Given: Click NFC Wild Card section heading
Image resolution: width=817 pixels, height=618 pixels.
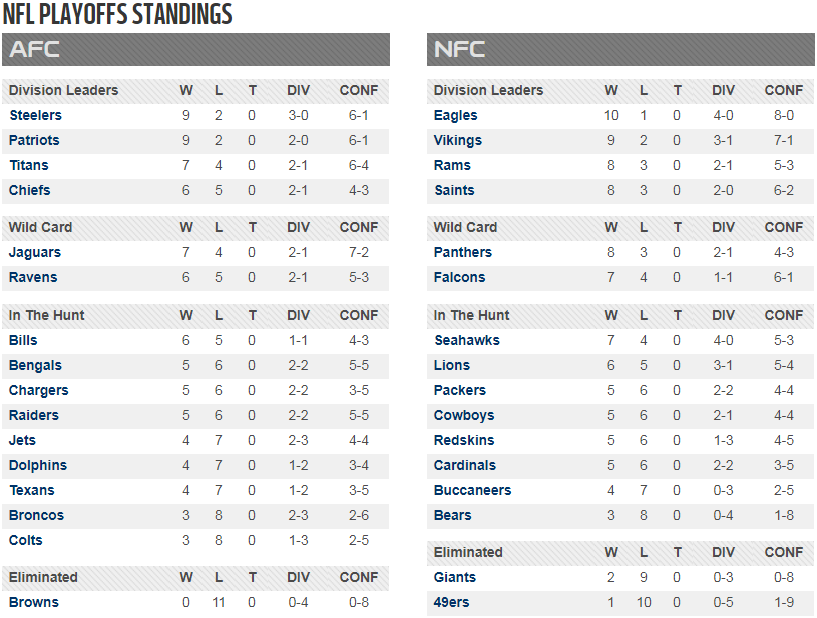Looking at the screenshot, I should click(x=465, y=228).
